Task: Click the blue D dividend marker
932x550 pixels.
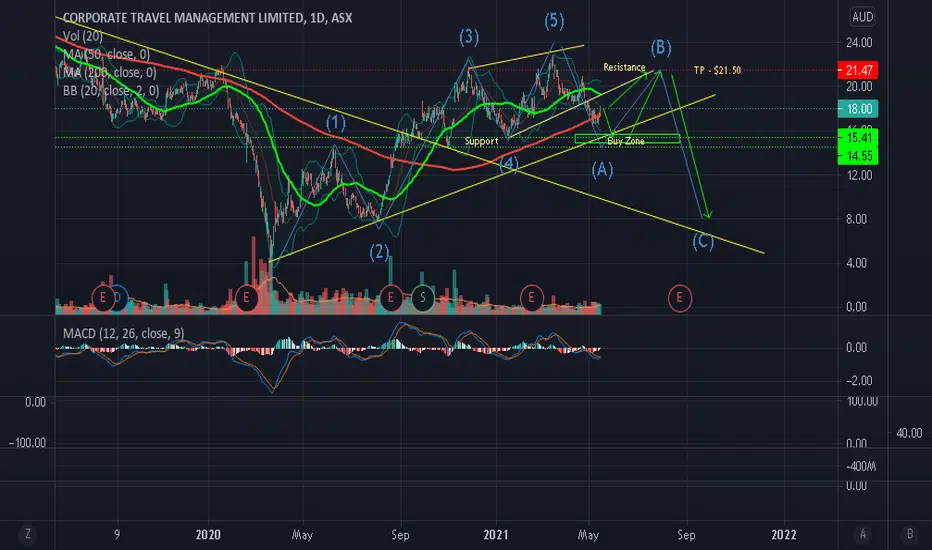Action: pos(119,297)
